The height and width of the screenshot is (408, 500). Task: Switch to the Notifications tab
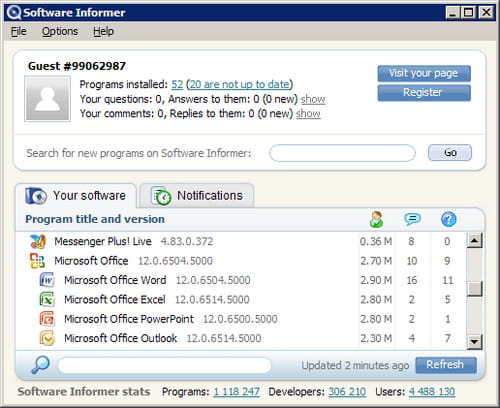pyautogui.click(x=197, y=196)
